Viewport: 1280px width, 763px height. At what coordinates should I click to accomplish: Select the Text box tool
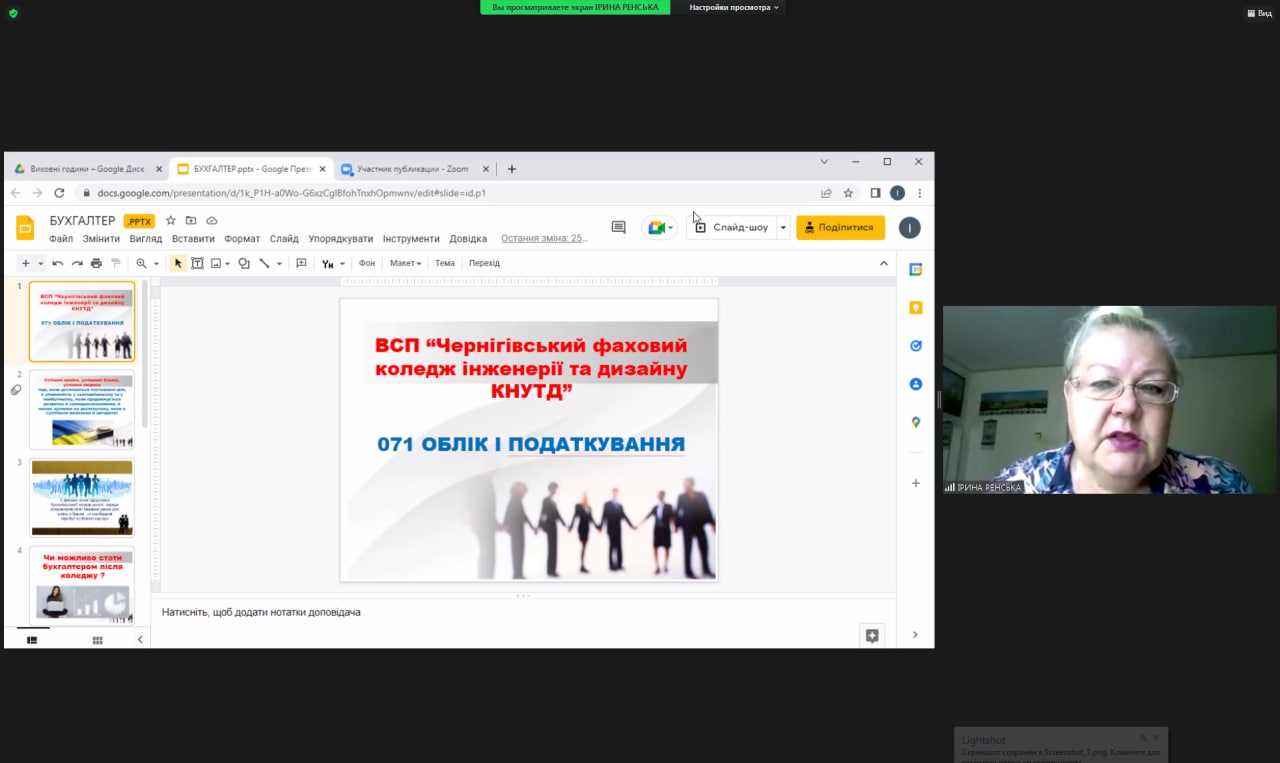(197, 264)
